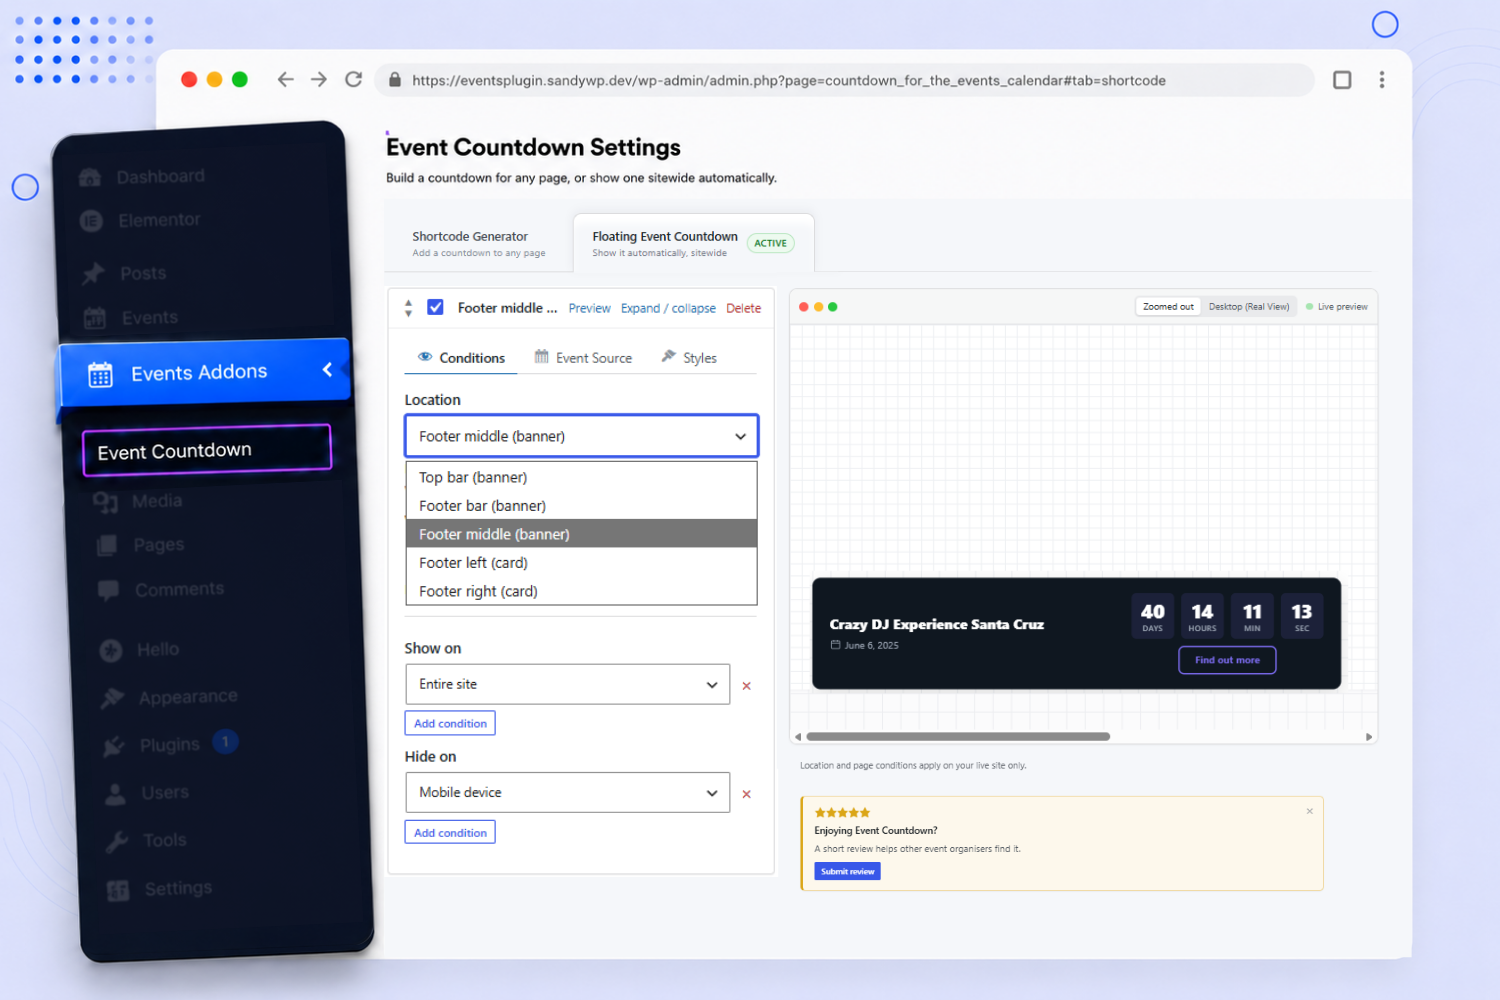1500x1000 pixels.
Task: Click the Preview link
Action: [589, 308]
